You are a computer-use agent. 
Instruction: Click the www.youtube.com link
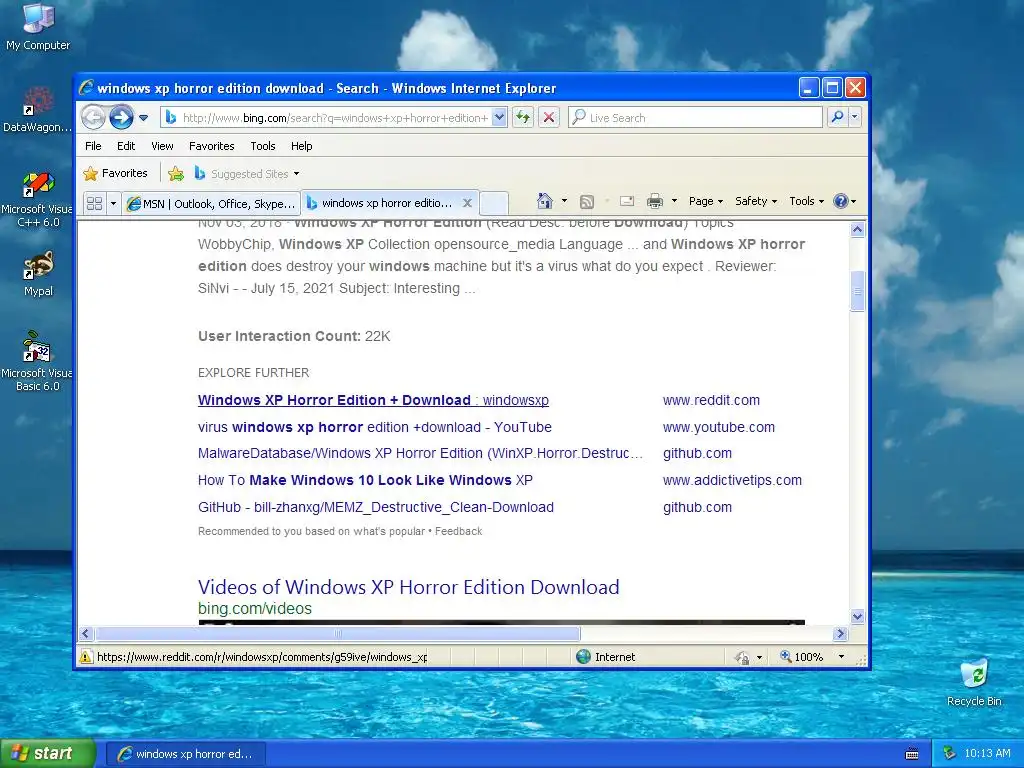tap(718, 427)
